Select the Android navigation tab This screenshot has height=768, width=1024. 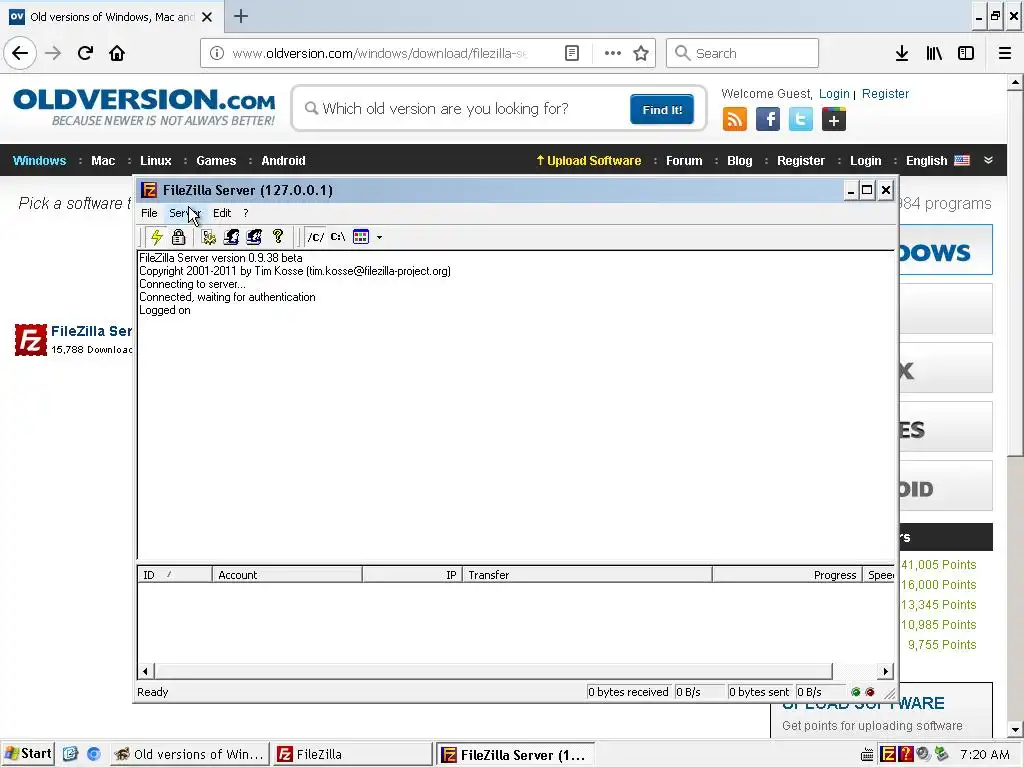283,161
